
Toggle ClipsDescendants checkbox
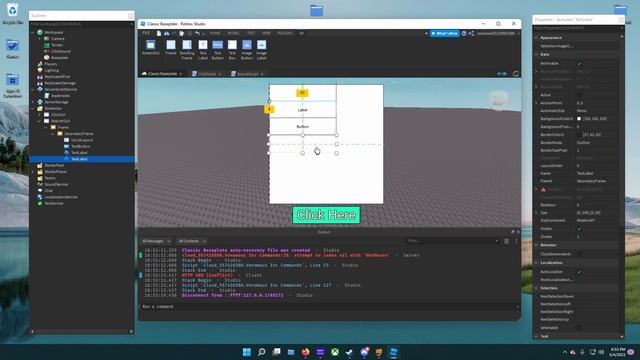click(579, 254)
